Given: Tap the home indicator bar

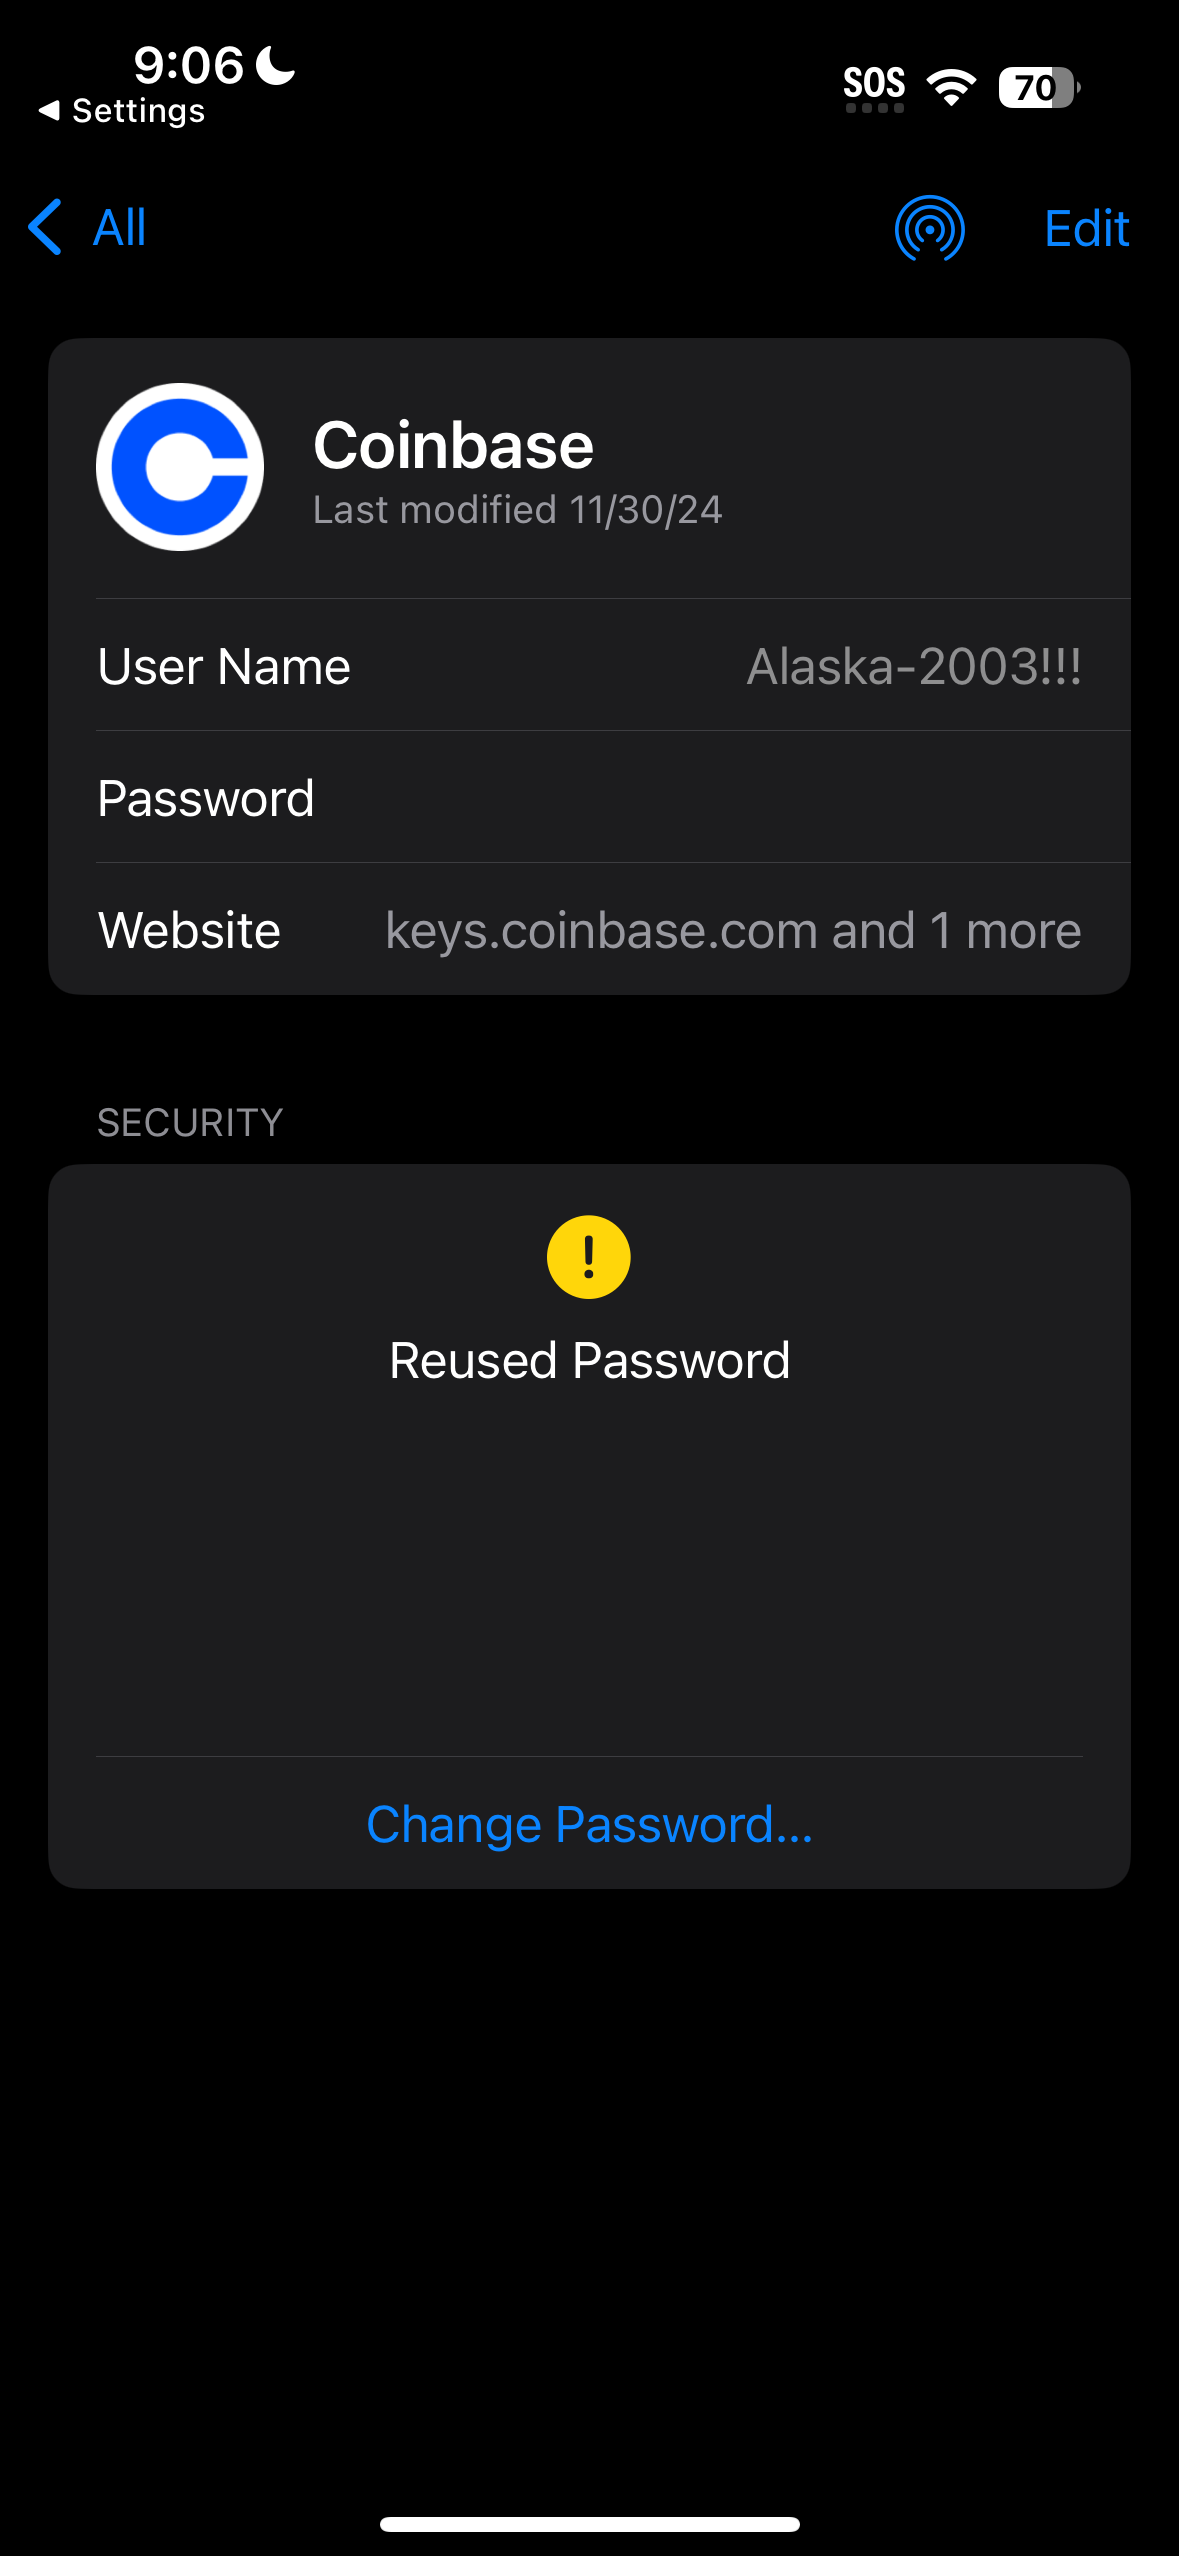Looking at the screenshot, I should (589, 2523).
